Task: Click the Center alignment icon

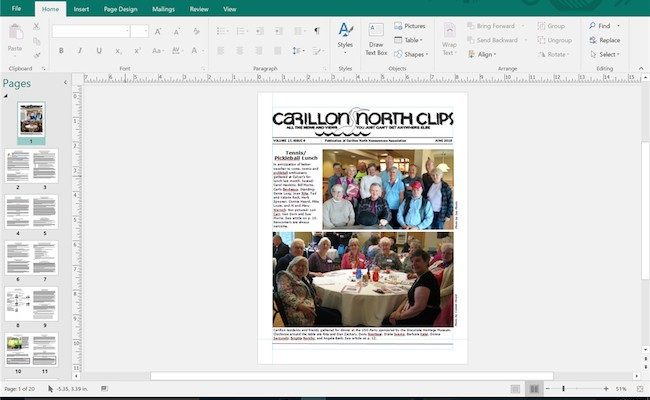Action: point(240,51)
